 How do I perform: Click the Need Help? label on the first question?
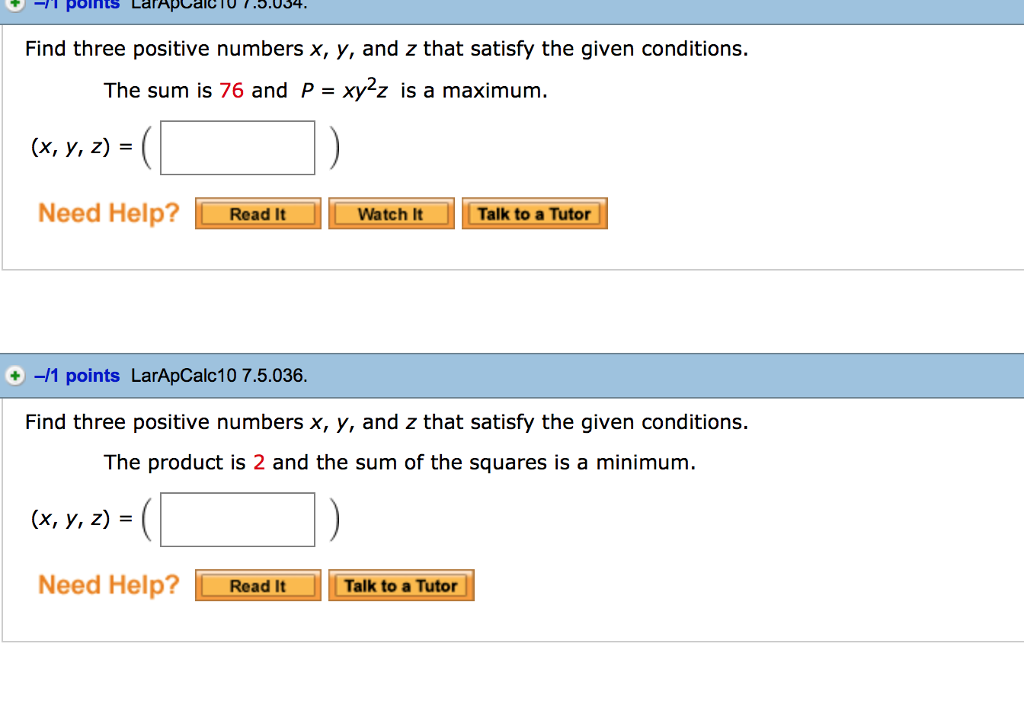pyautogui.click(x=107, y=212)
